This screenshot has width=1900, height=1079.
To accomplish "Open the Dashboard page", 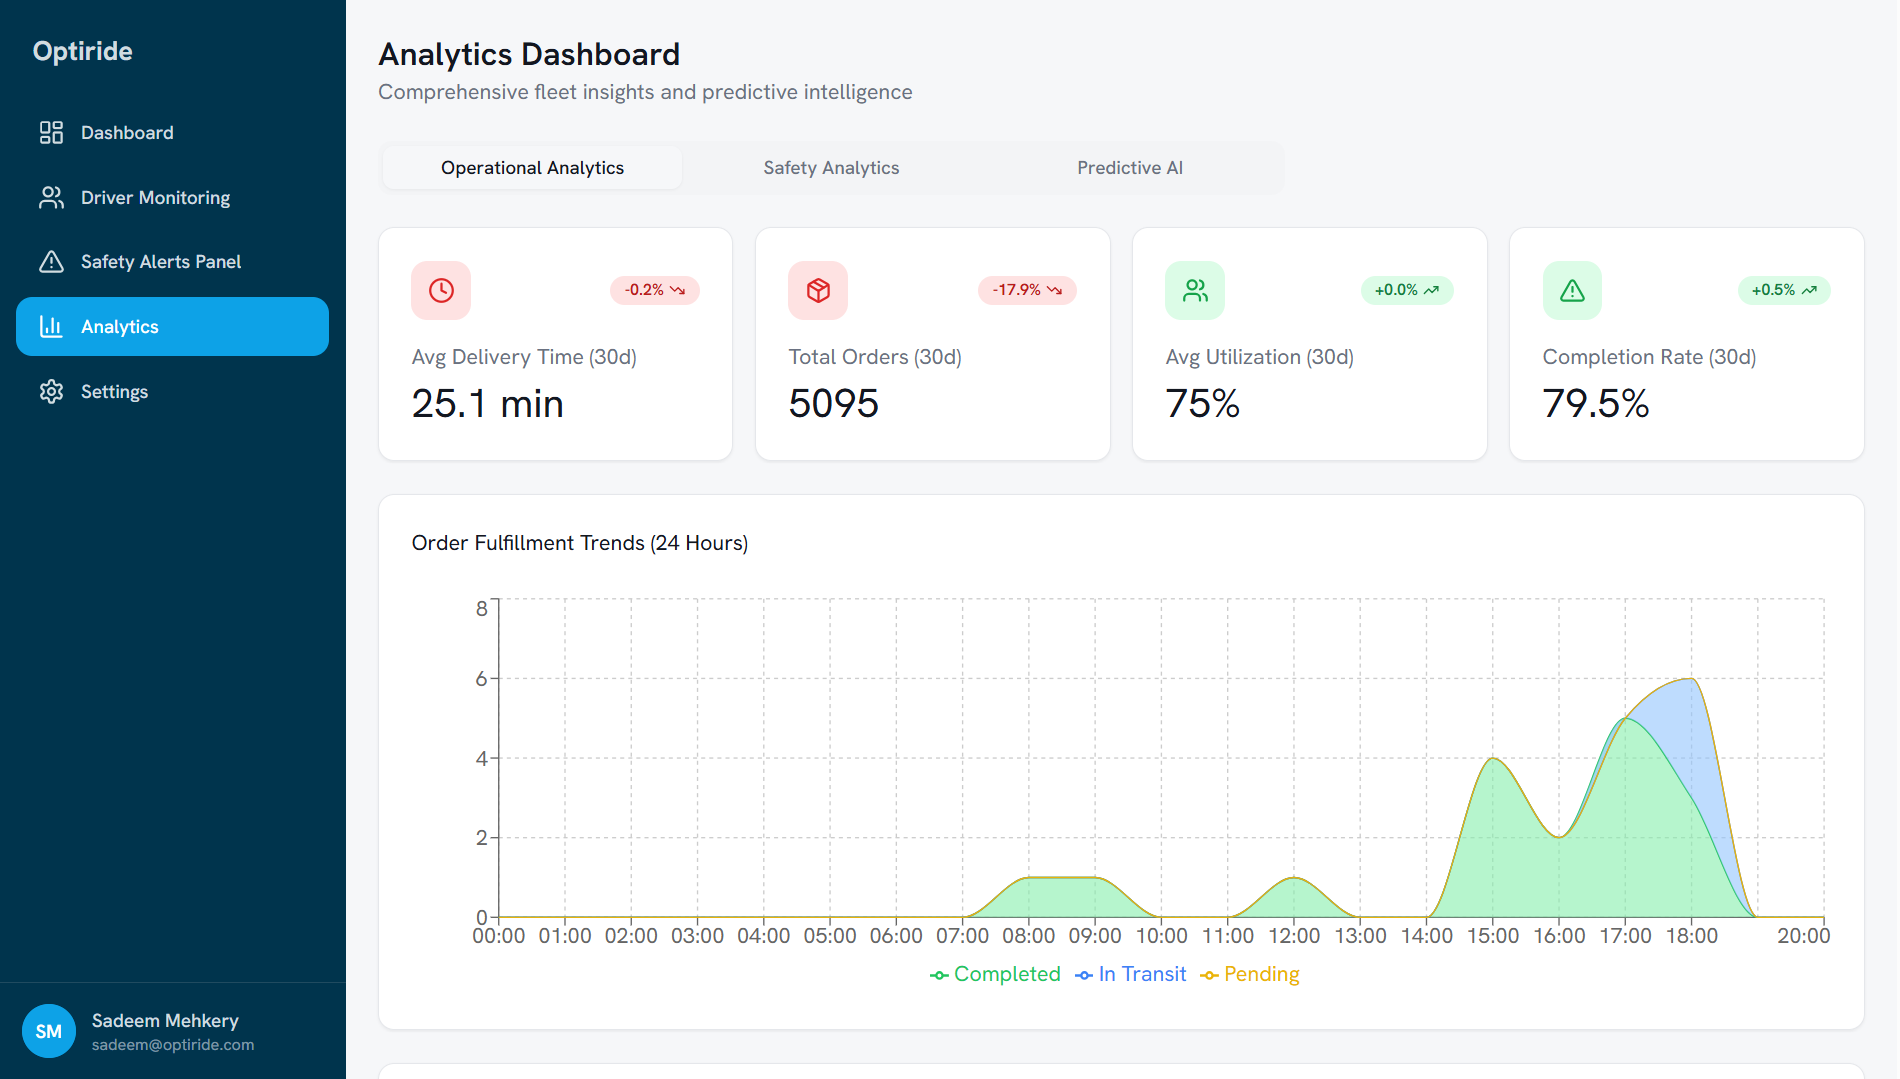I will [172, 132].
